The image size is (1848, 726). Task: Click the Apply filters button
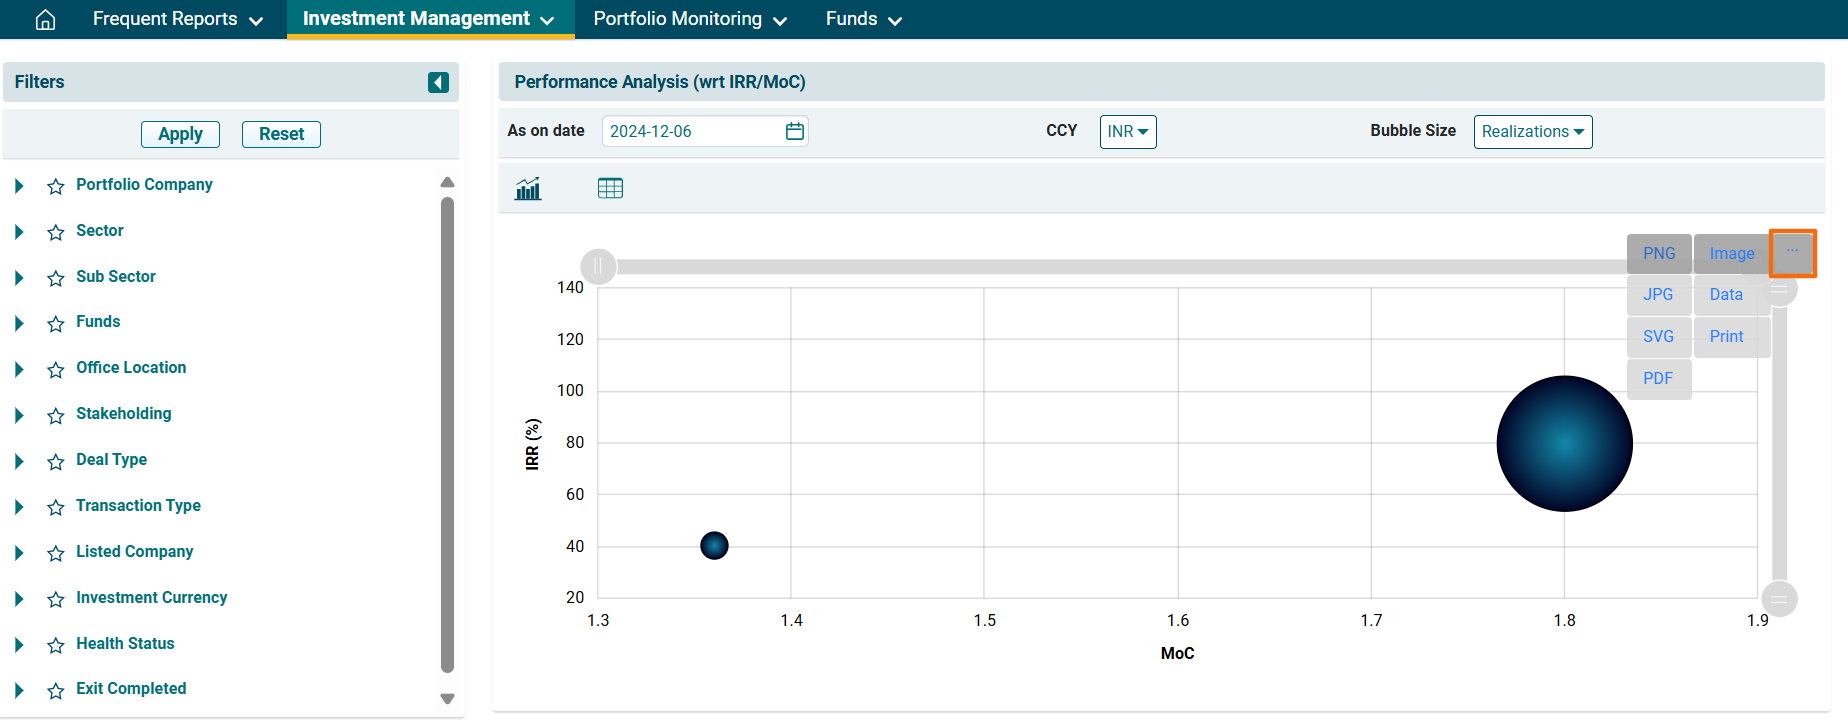180,134
